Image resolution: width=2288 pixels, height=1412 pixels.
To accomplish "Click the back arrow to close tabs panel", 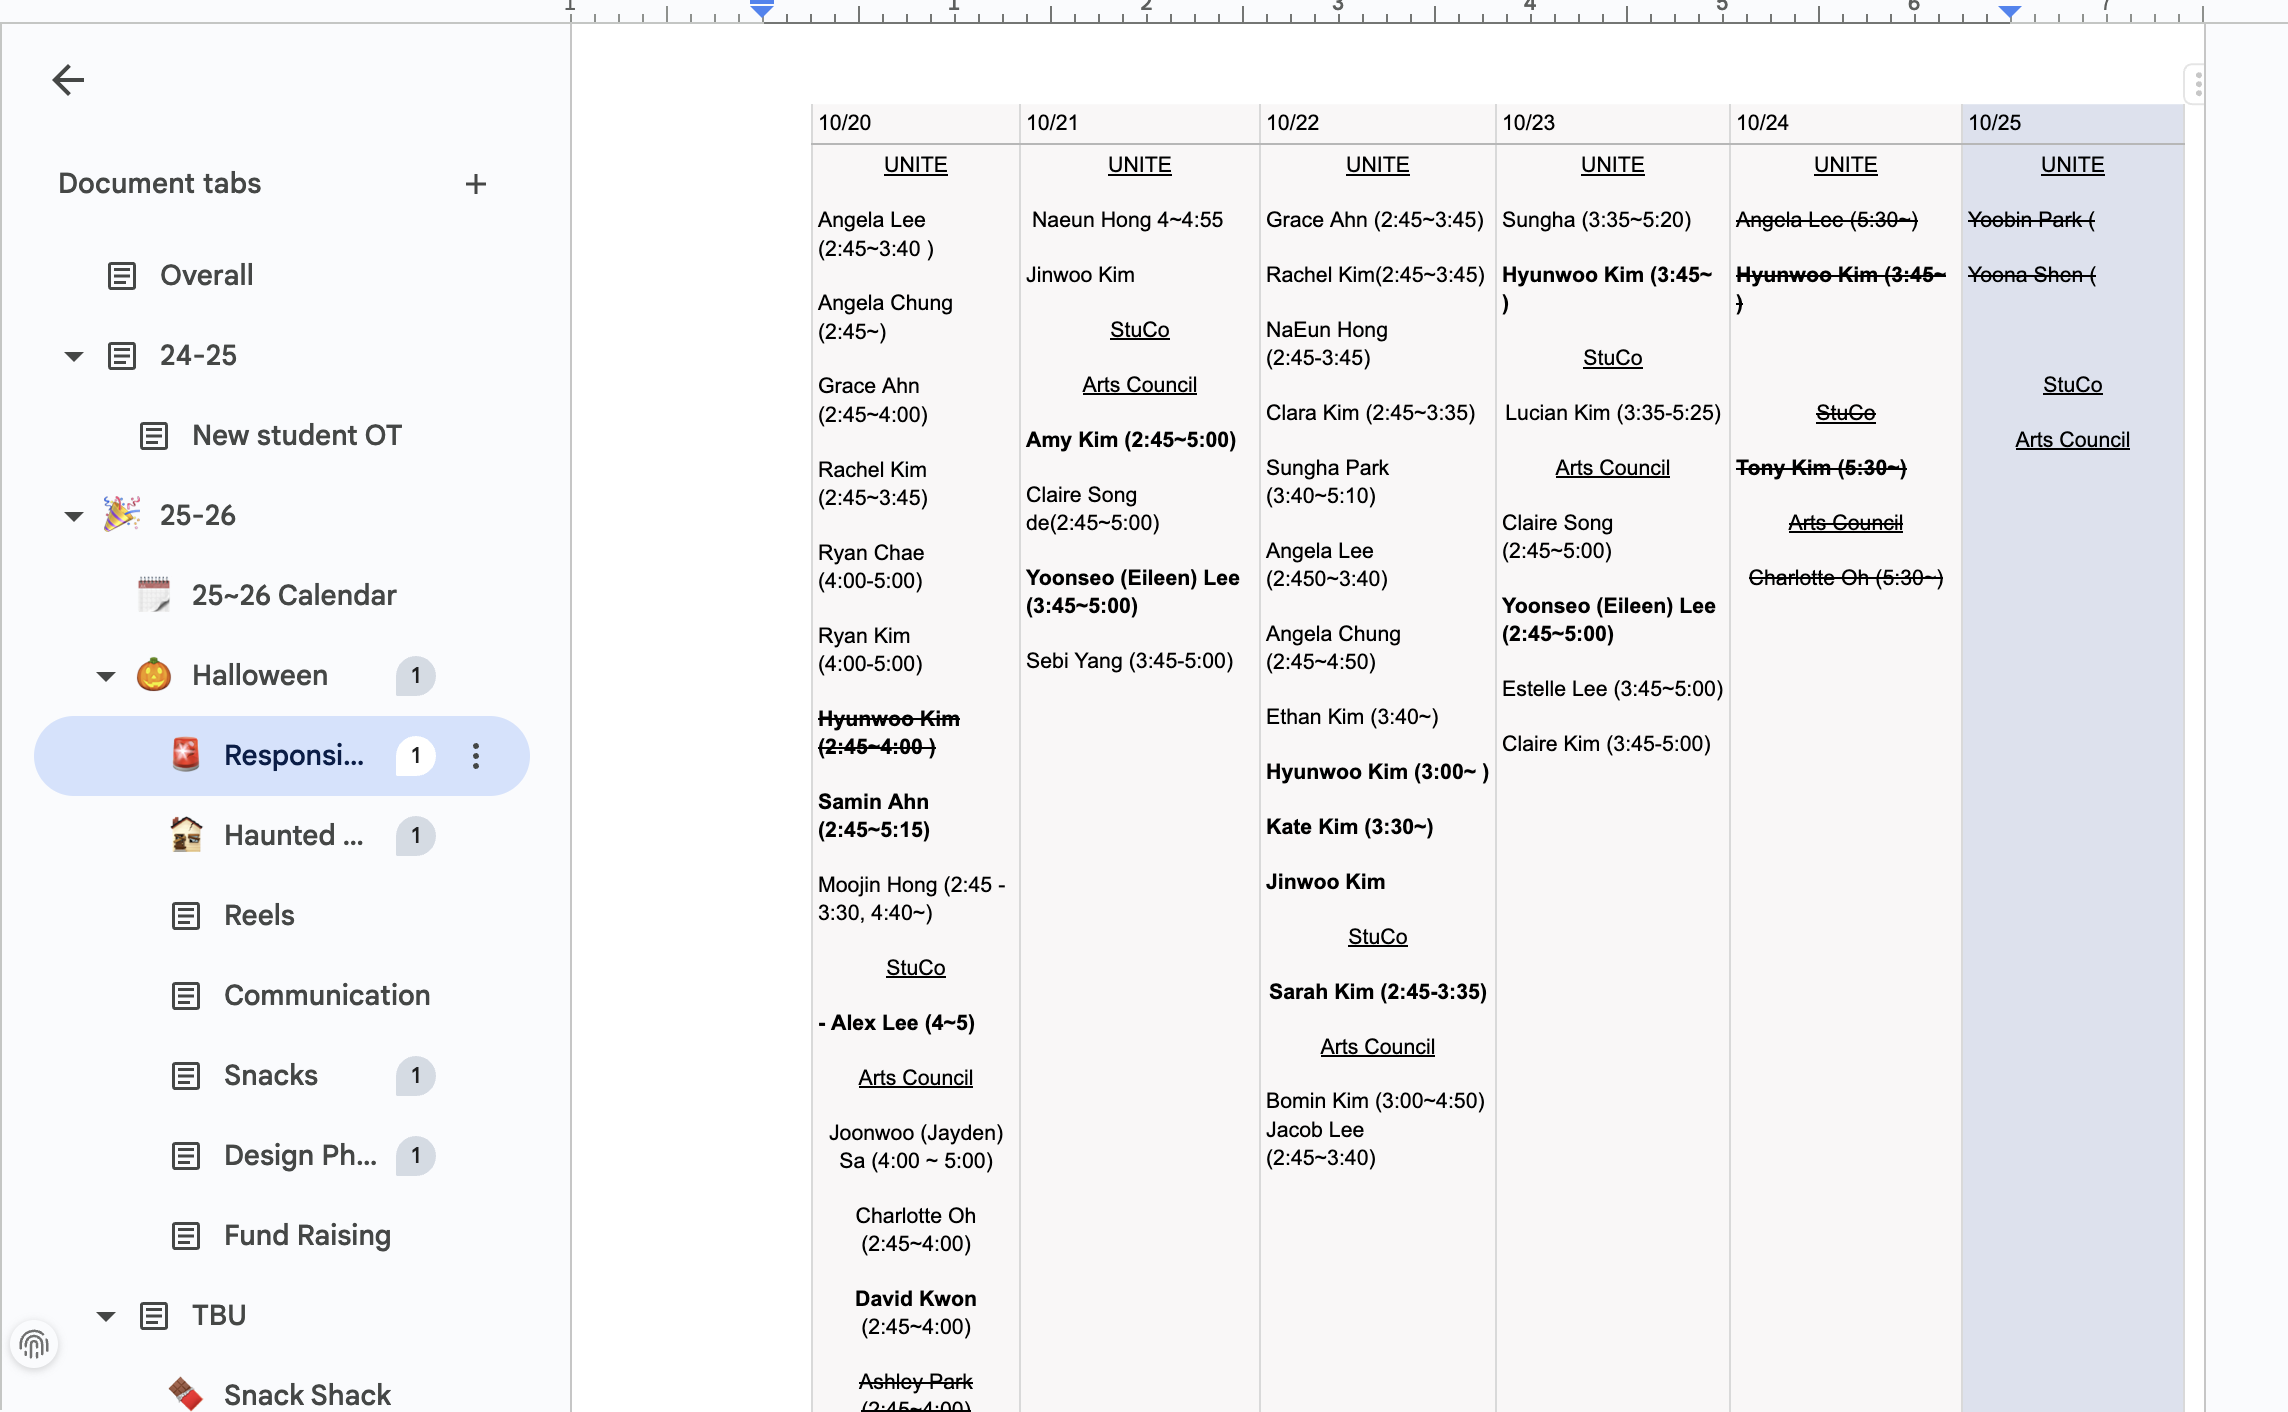I will click(68, 80).
